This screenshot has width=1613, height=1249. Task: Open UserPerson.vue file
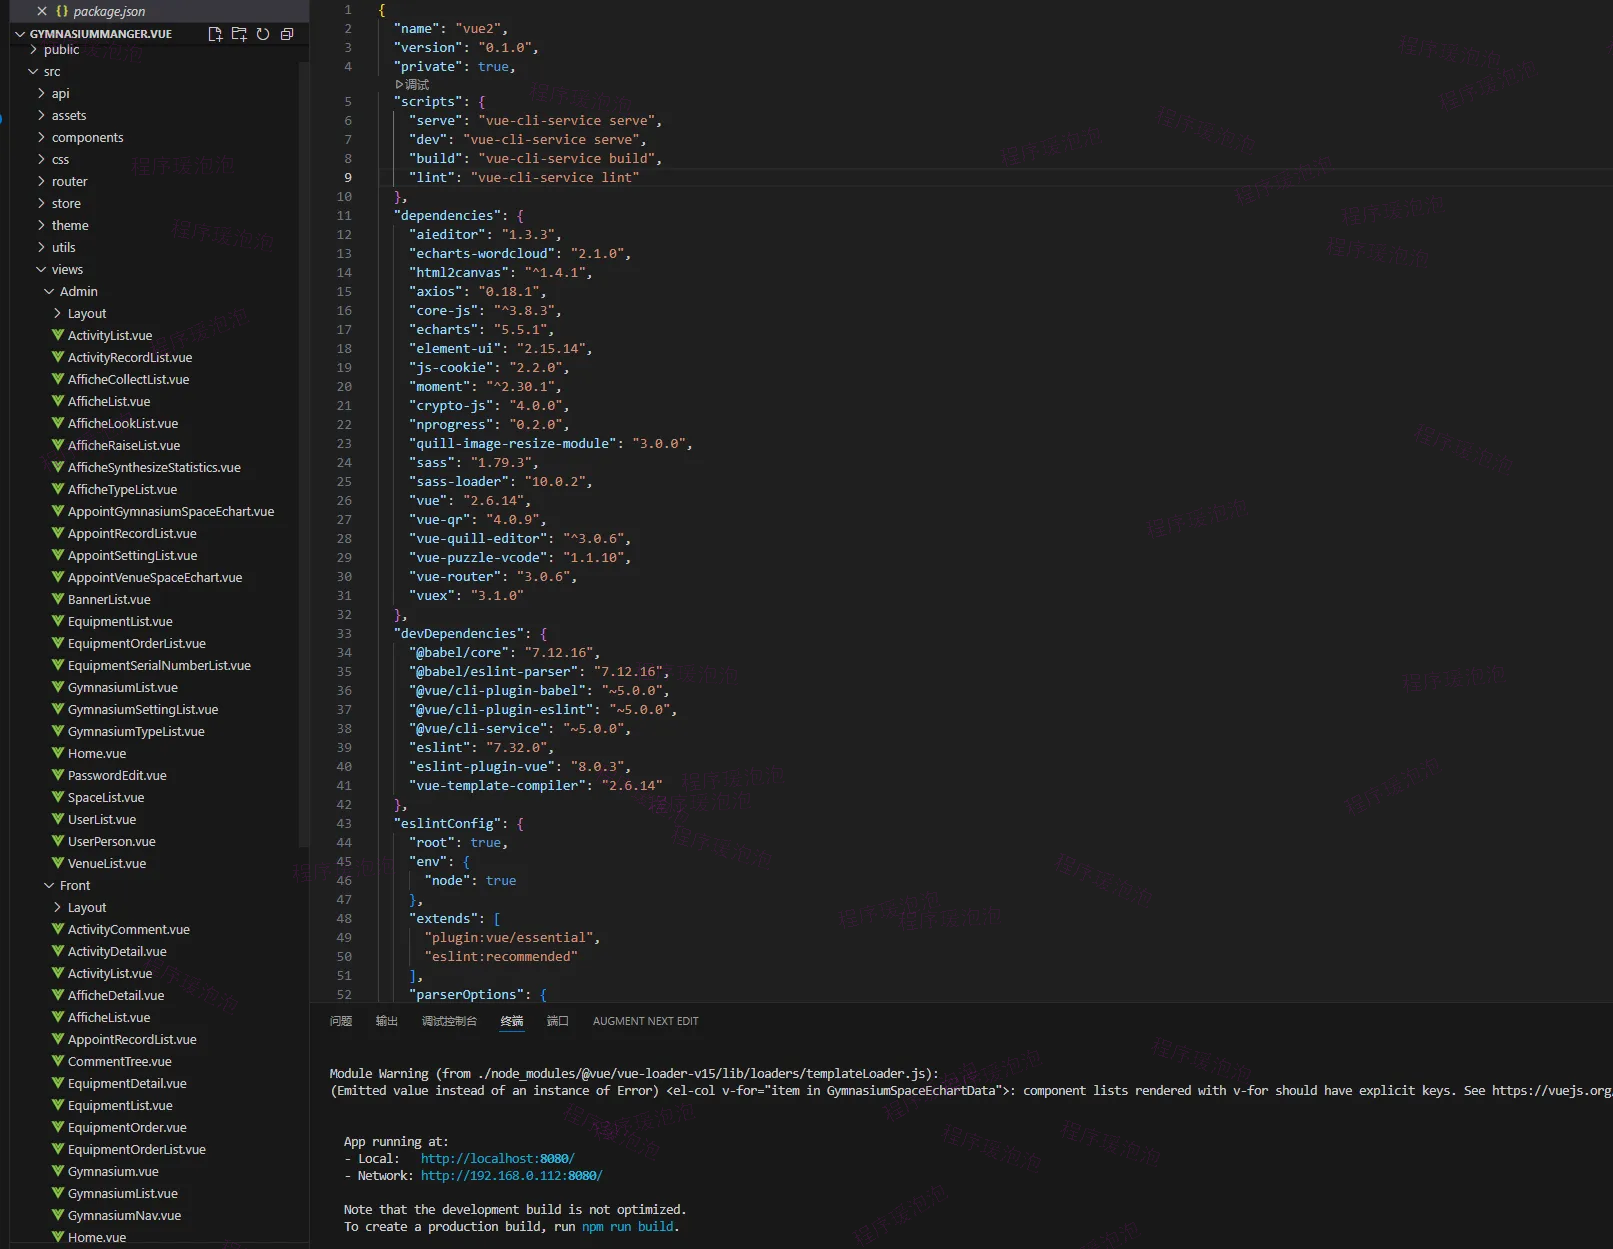click(112, 841)
